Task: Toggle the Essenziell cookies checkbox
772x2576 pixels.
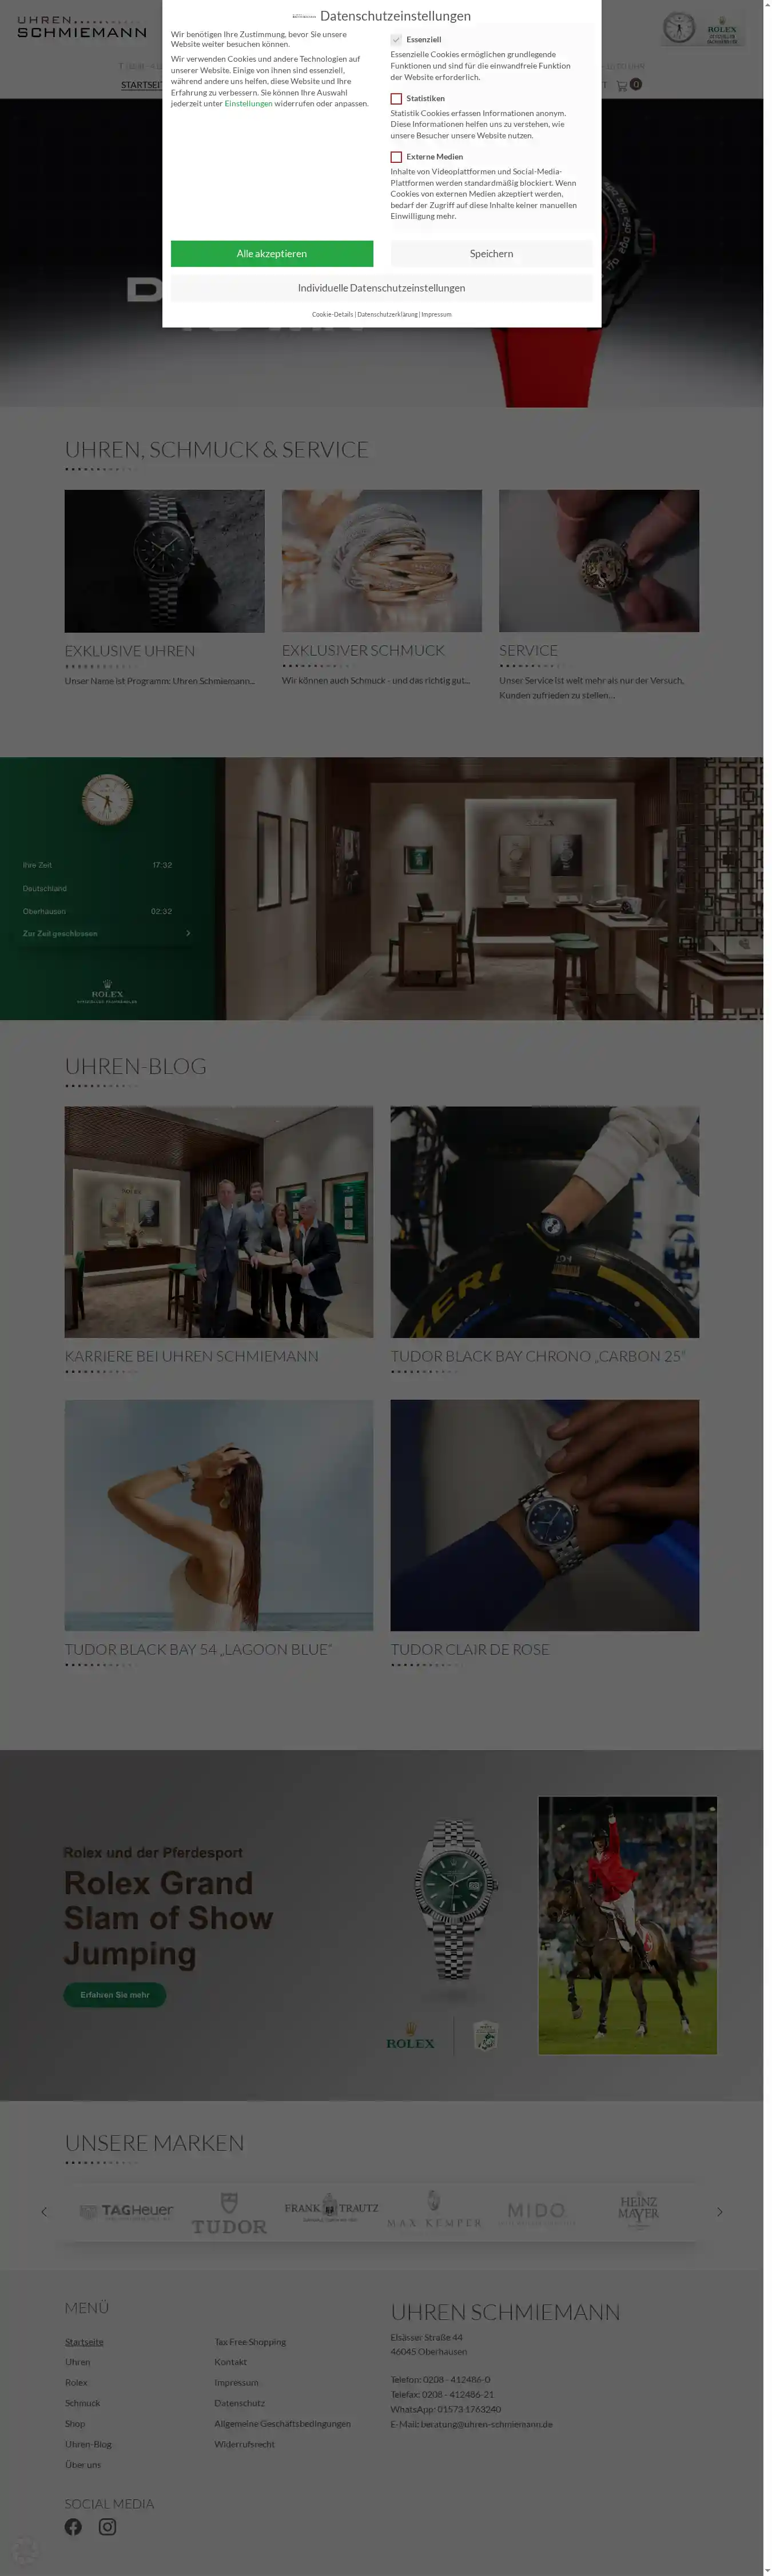Action: (396, 40)
